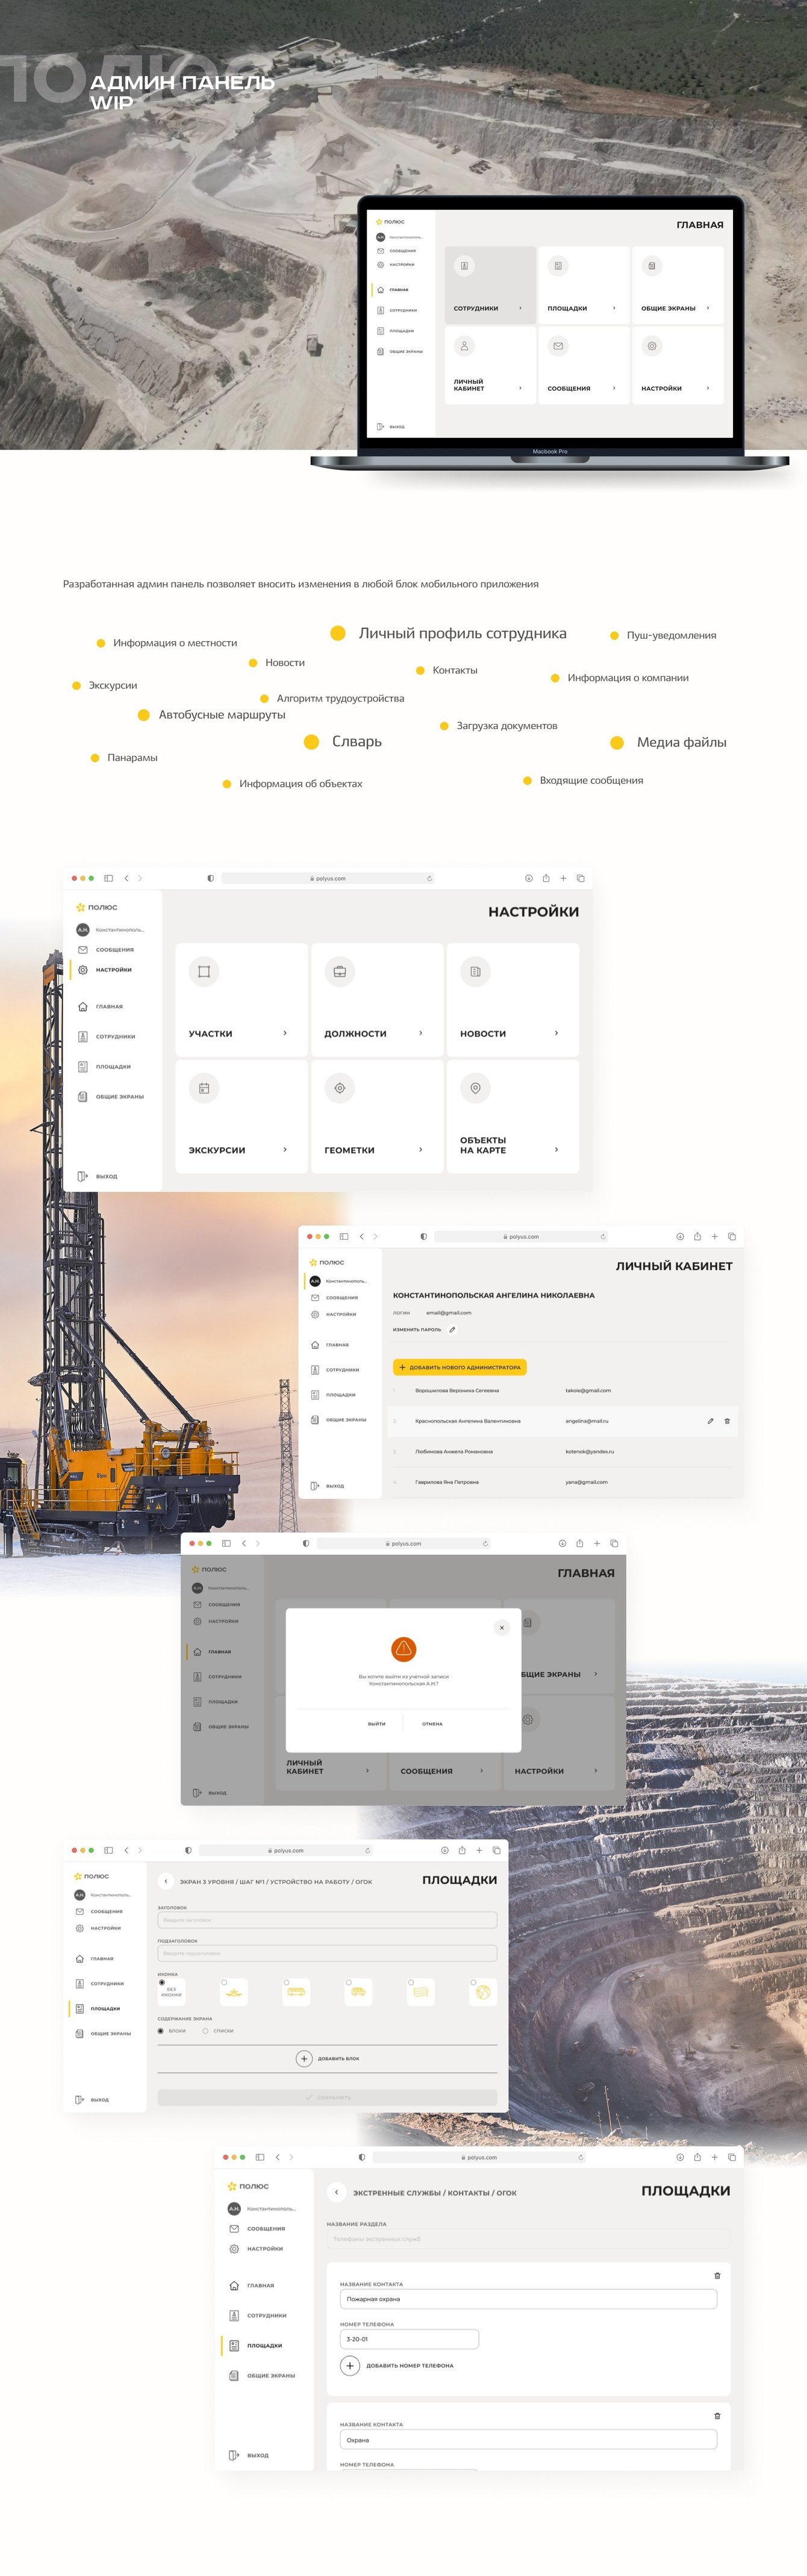Click the Заголовок input field
The height and width of the screenshot is (2576, 807).
click(x=327, y=1920)
